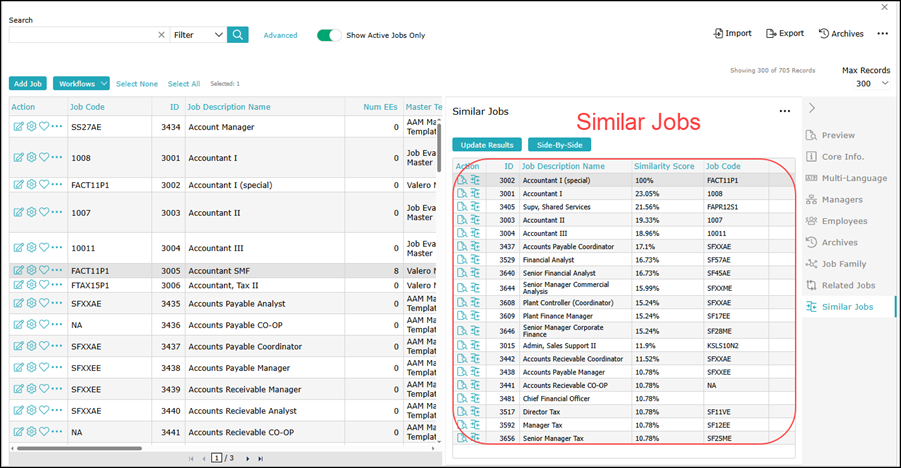This screenshot has height=468, width=901.
Task: Open the Filter dropdown
Action: point(197,35)
